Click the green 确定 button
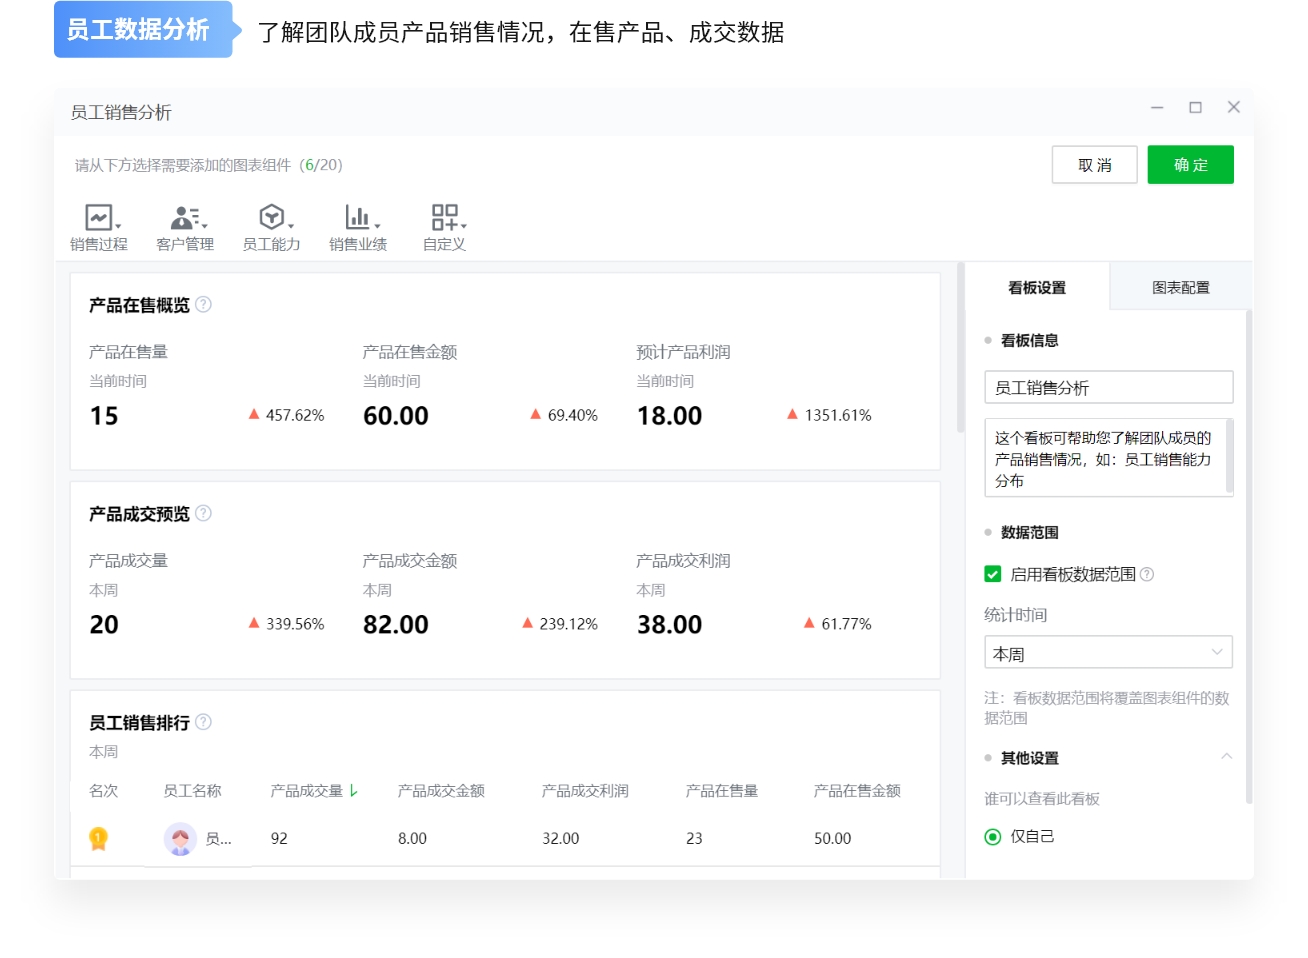Screen dimensions: 1308x958 pos(1190,164)
